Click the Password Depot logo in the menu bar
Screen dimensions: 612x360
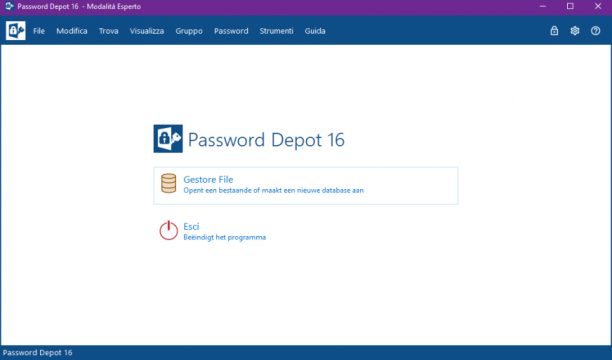click(x=16, y=30)
